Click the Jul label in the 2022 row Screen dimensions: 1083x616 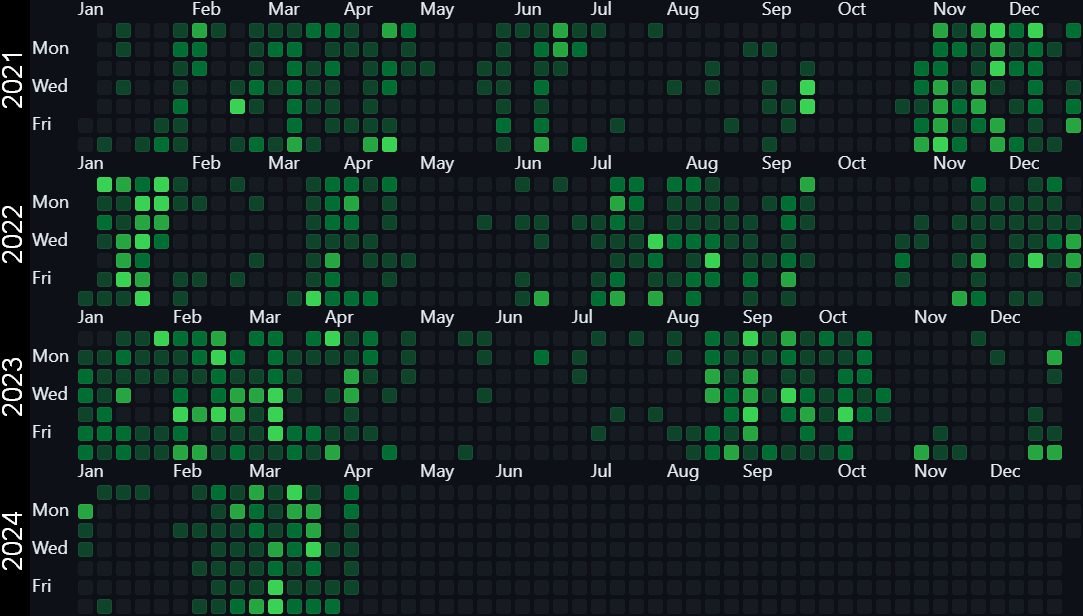pyautogui.click(x=601, y=162)
